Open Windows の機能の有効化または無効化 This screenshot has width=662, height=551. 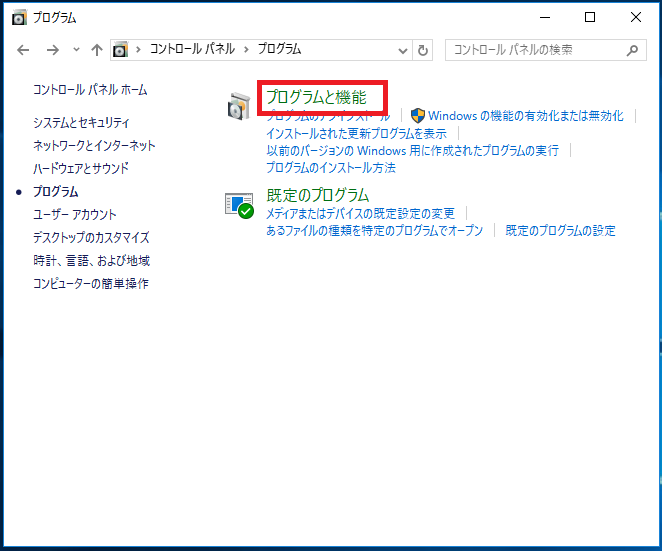(526, 116)
